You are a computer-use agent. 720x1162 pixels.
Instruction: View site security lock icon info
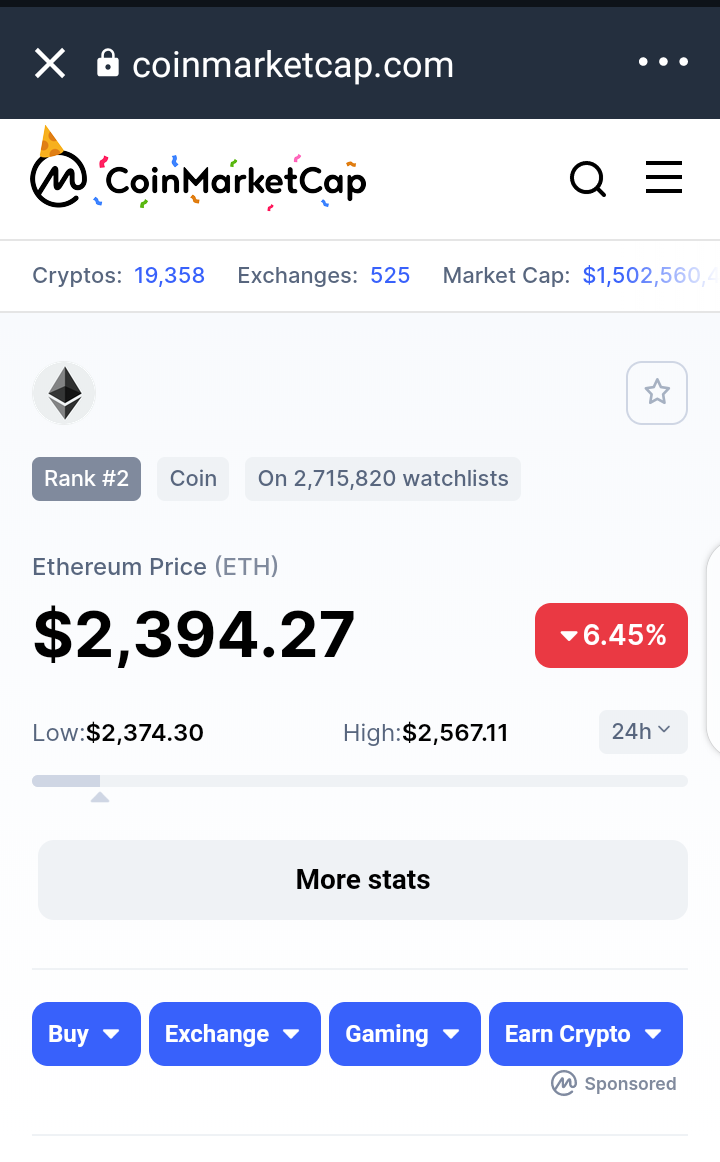point(108,64)
